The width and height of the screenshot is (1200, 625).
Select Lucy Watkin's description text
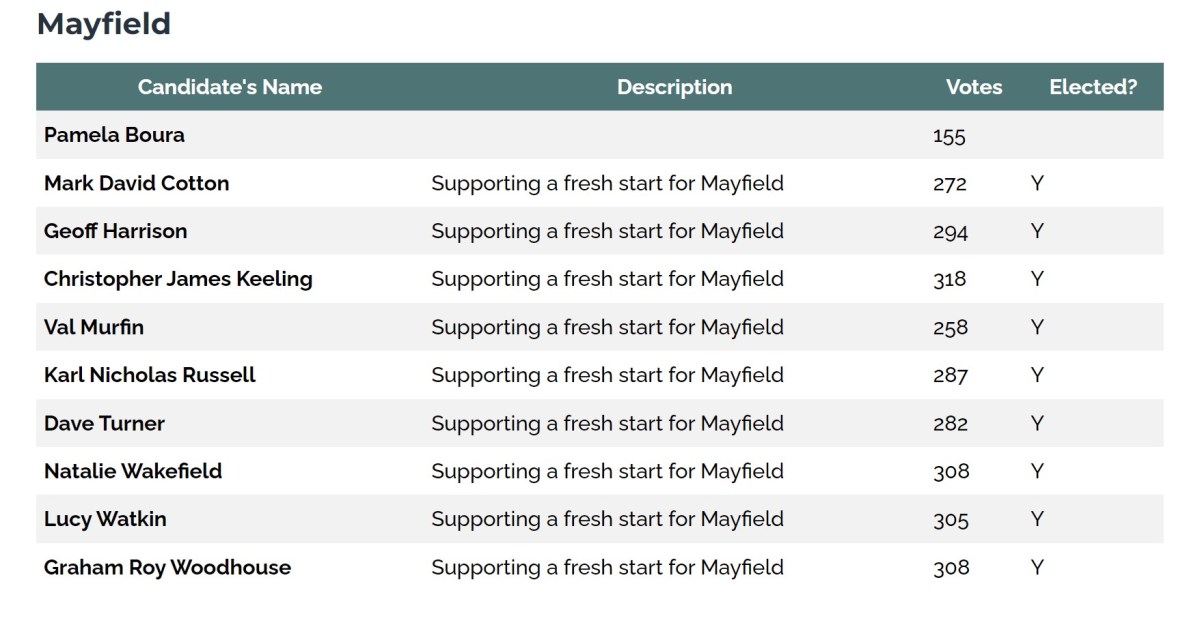click(607, 519)
